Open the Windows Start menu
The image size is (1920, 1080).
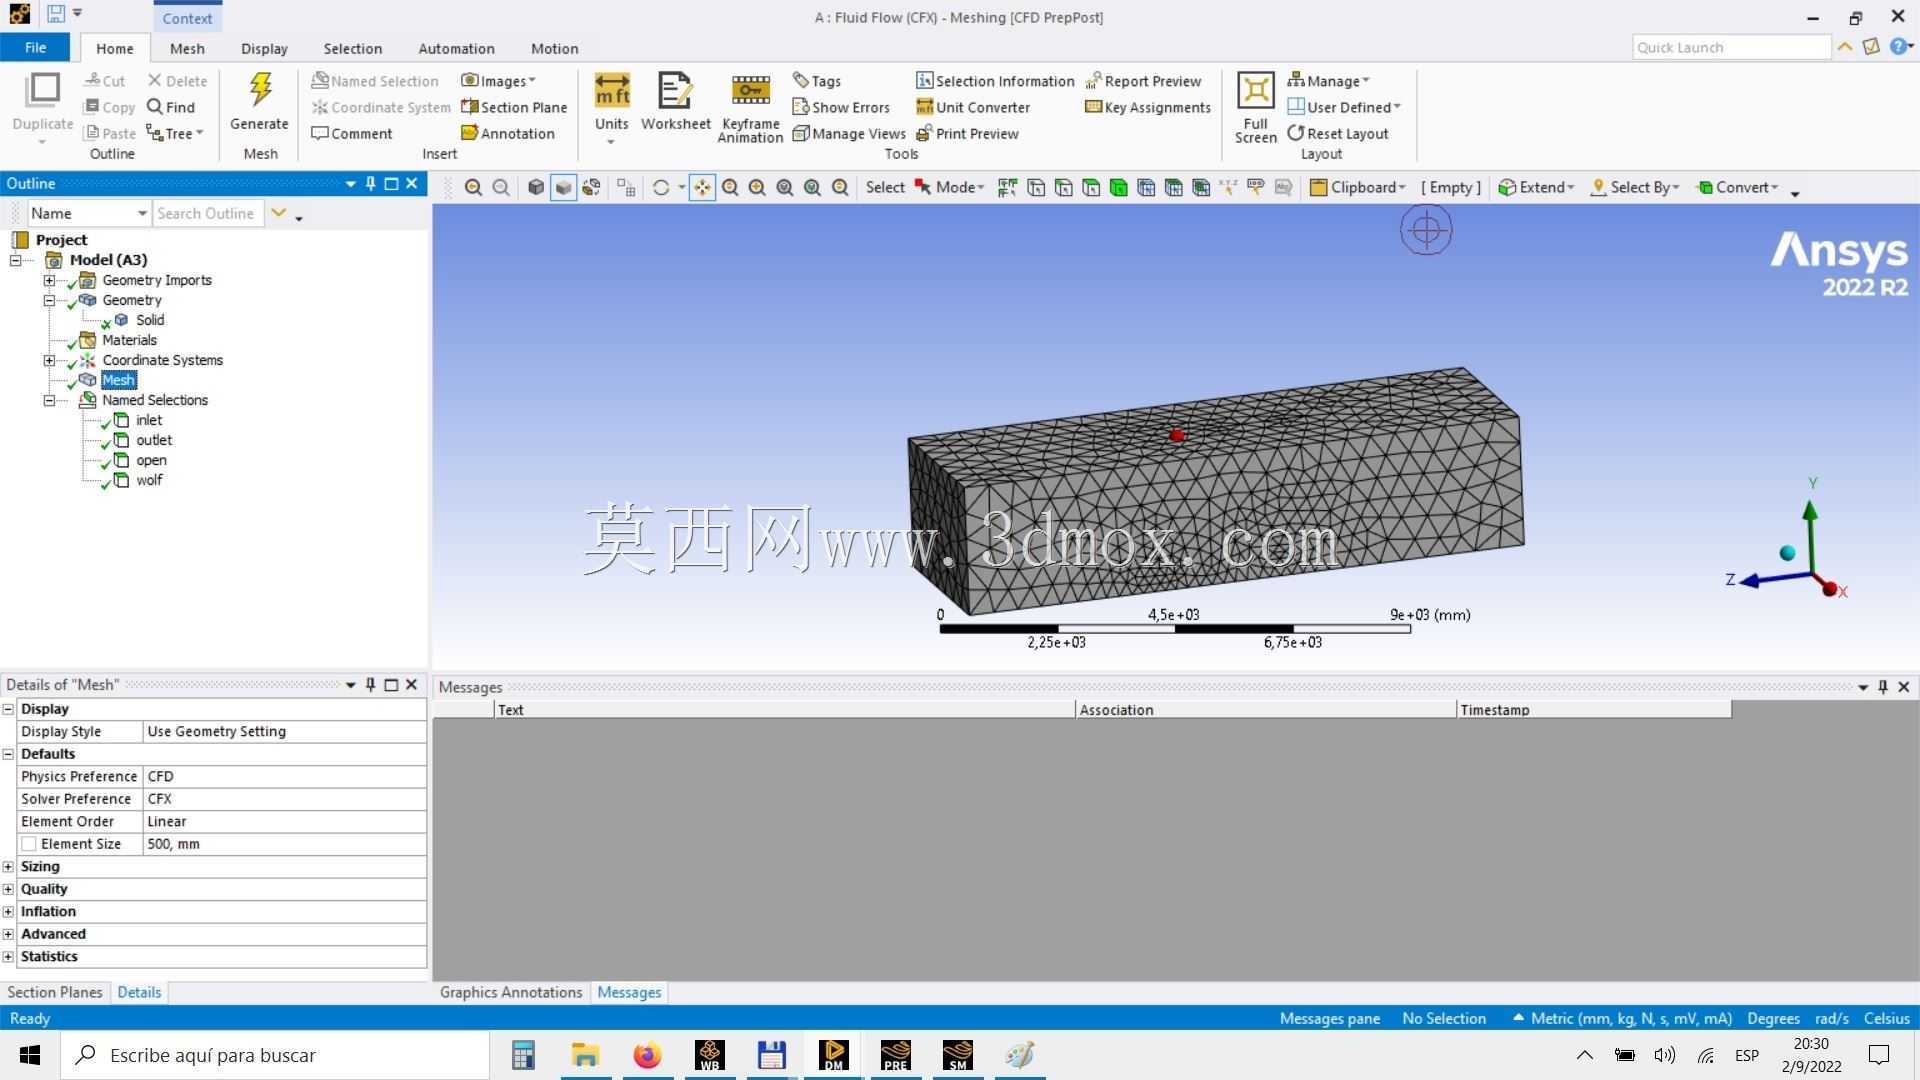(x=30, y=1055)
